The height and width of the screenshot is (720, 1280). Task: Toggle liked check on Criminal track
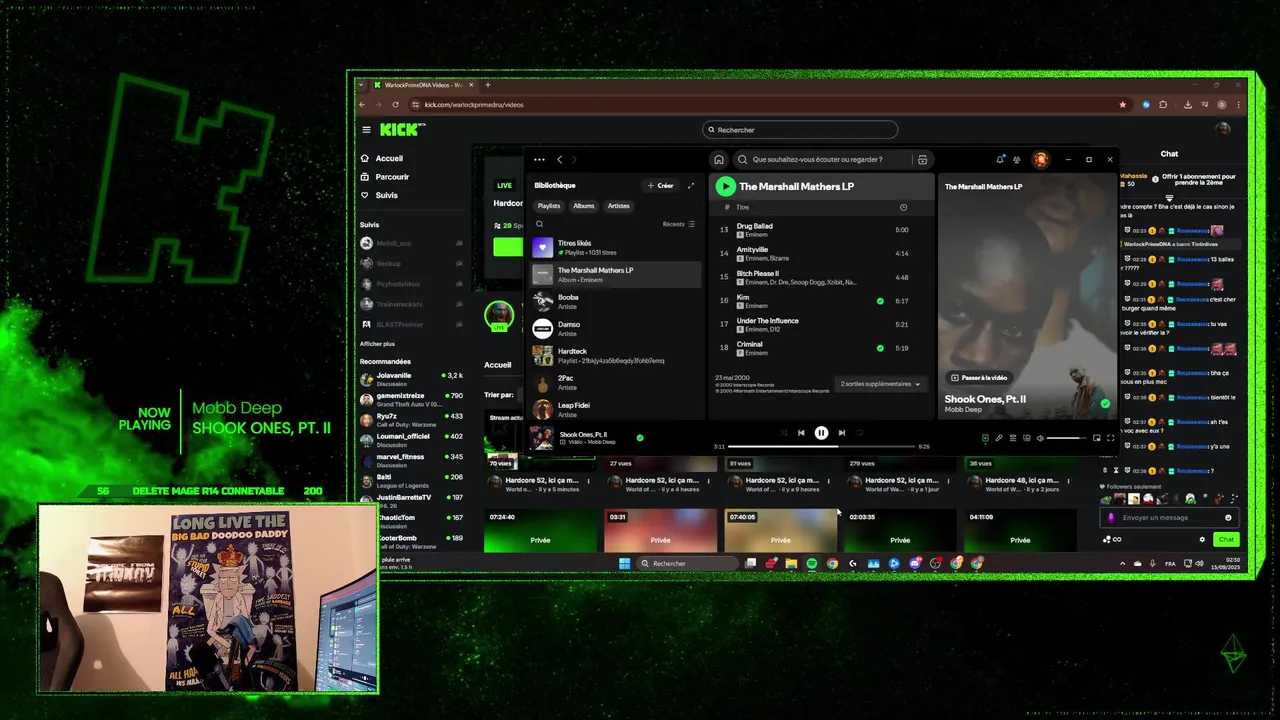880,348
